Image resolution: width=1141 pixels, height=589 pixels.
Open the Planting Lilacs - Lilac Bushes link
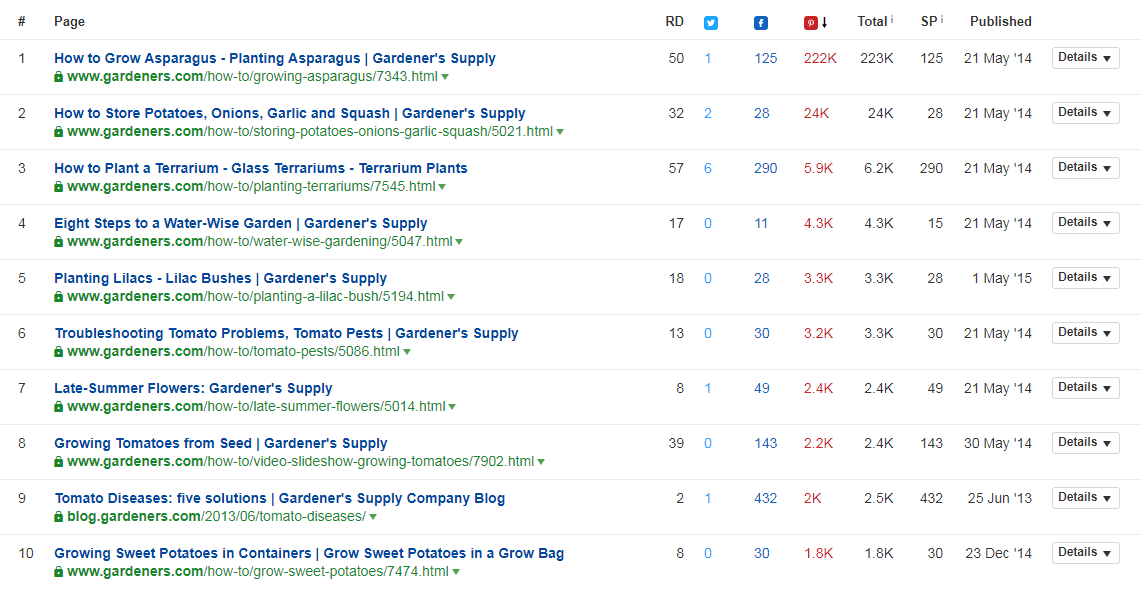(220, 278)
